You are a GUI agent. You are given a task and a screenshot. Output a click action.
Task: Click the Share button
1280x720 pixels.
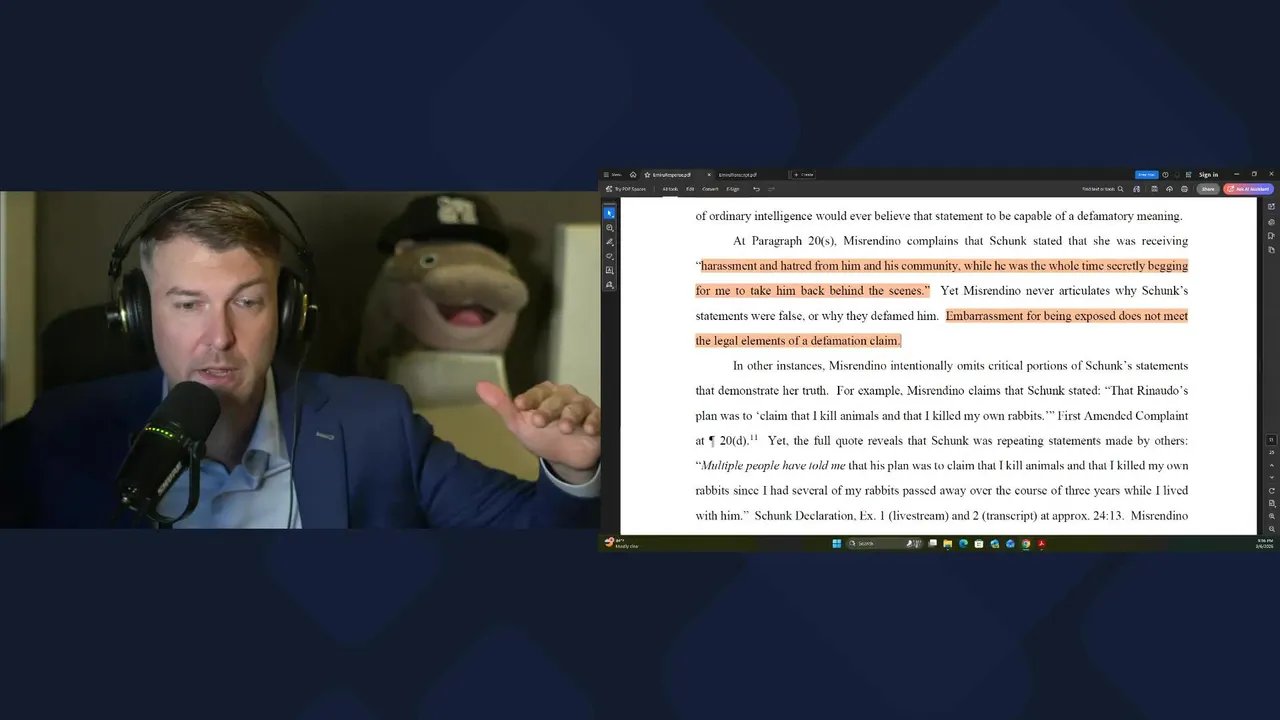(1208, 189)
